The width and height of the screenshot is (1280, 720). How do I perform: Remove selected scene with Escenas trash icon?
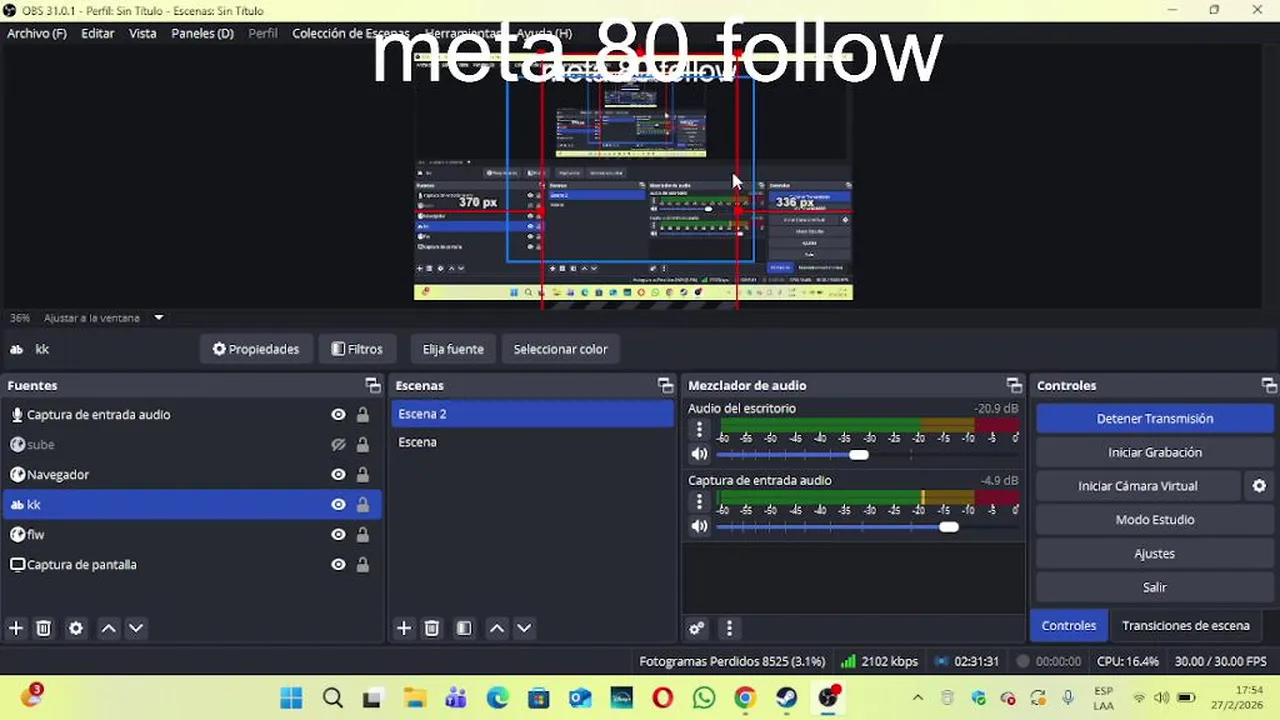tap(432, 628)
